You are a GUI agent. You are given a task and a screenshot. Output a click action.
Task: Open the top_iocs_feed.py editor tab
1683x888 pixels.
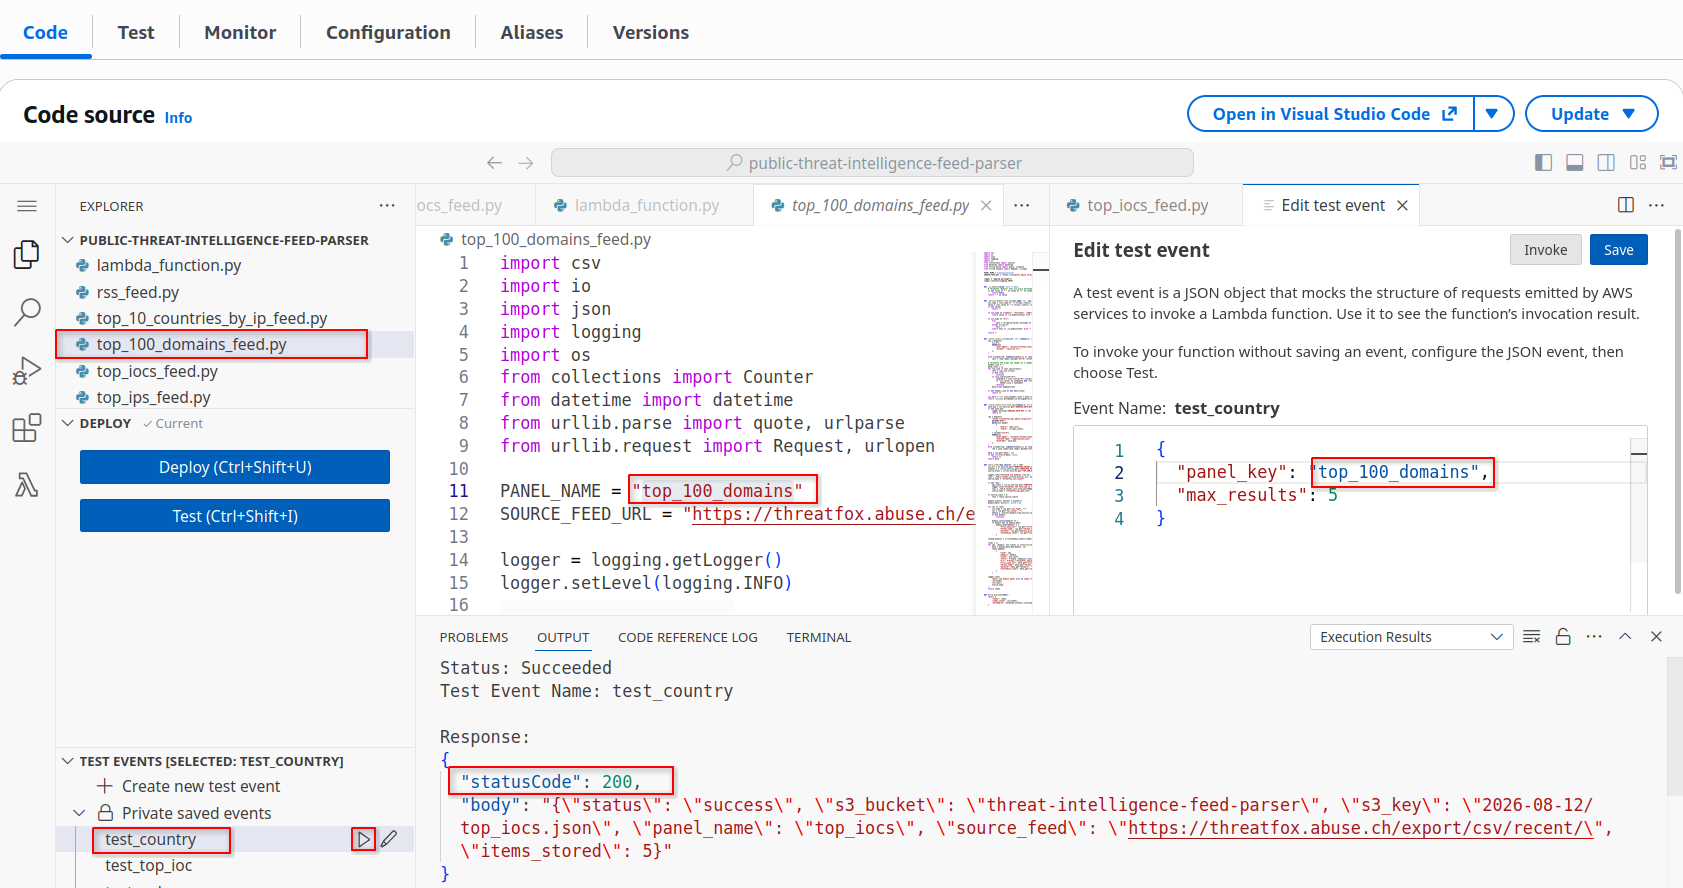(x=1146, y=205)
